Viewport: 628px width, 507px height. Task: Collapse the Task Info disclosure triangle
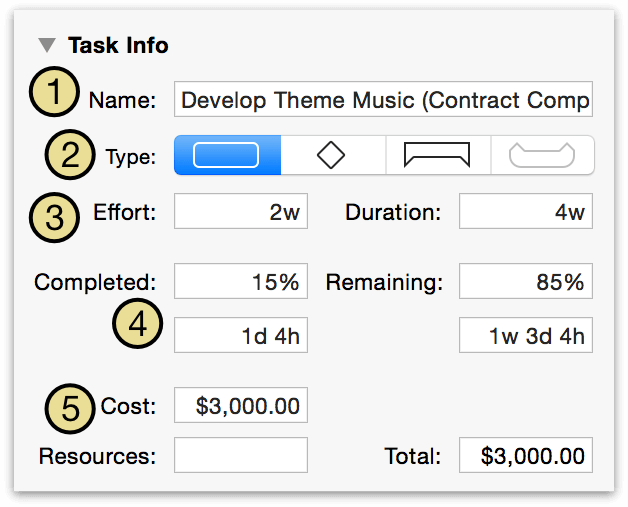[47, 45]
